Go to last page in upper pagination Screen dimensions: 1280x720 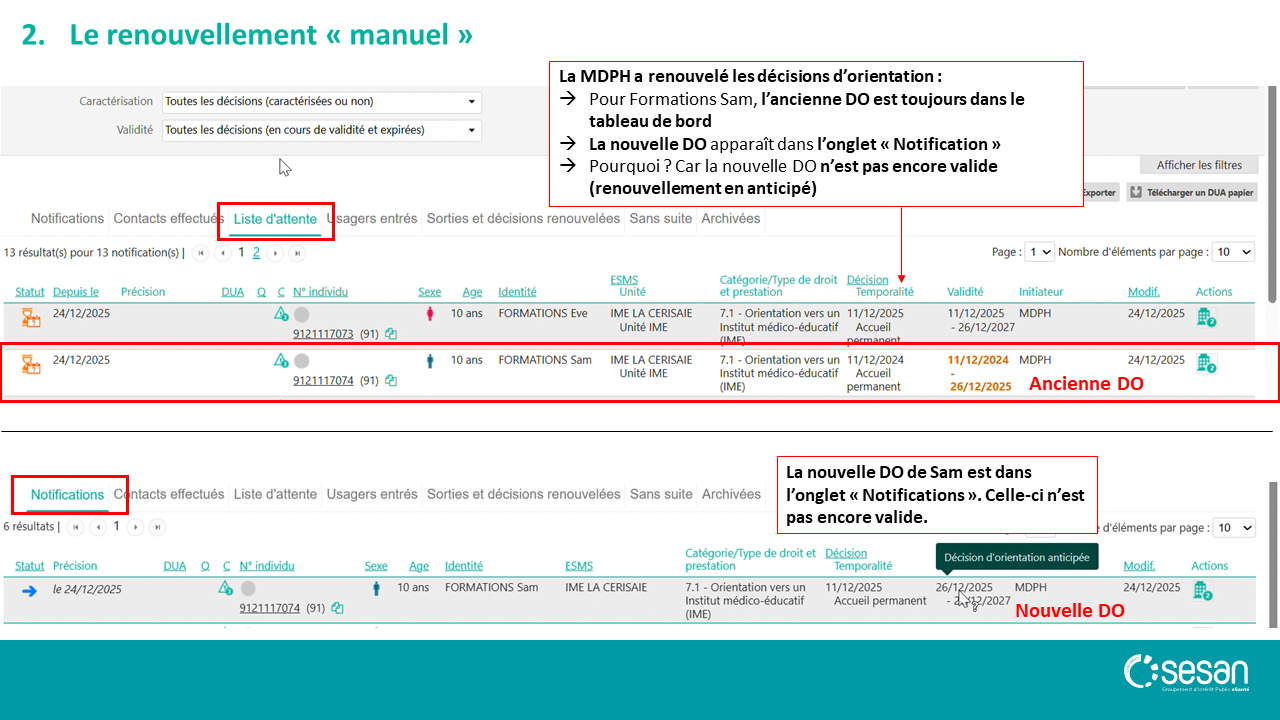pyautogui.click(x=297, y=253)
